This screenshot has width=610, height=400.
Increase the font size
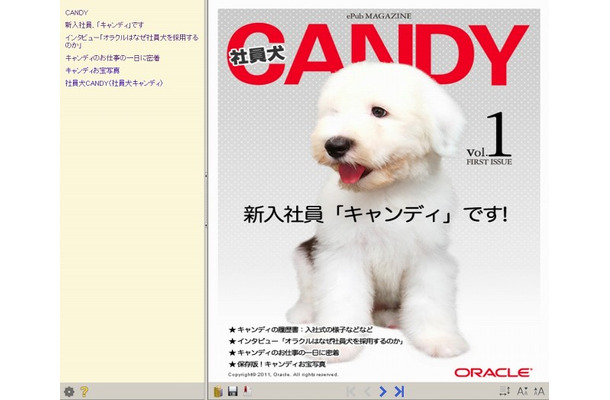[x=539, y=391]
